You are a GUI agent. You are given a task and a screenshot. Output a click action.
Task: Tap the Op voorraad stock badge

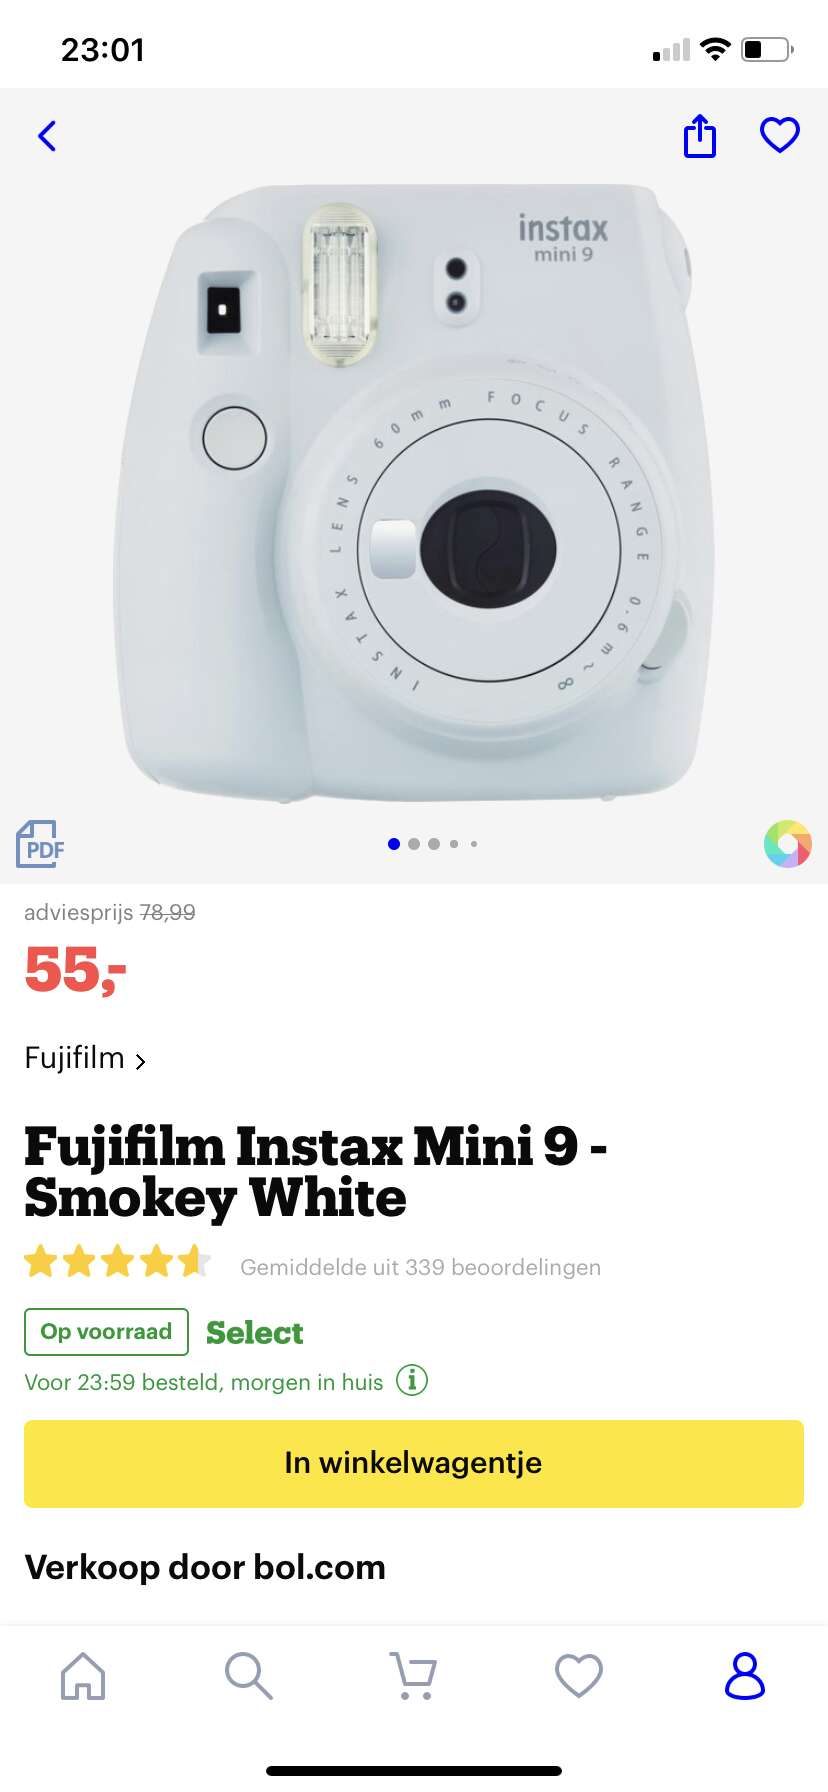[106, 1332]
